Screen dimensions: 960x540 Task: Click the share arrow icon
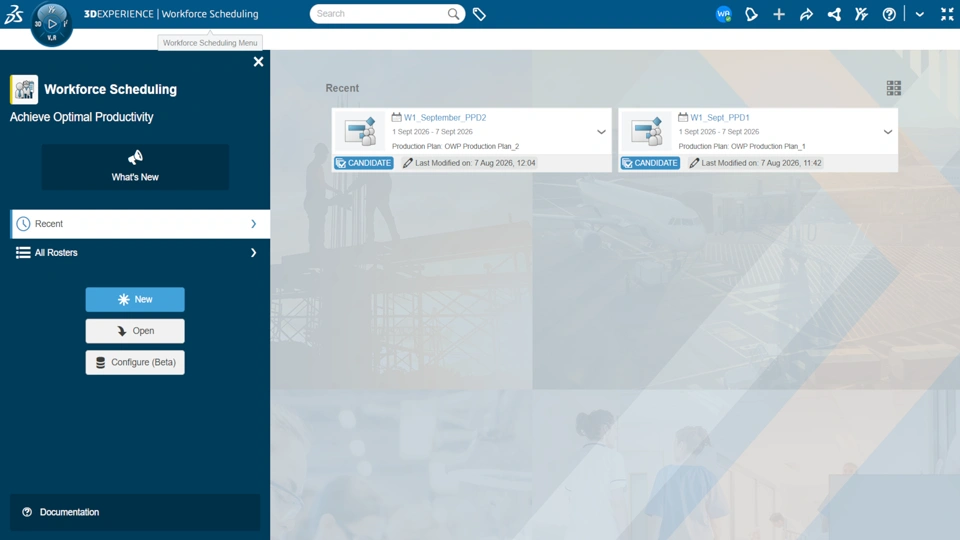pyautogui.click(x=806, y=14)
